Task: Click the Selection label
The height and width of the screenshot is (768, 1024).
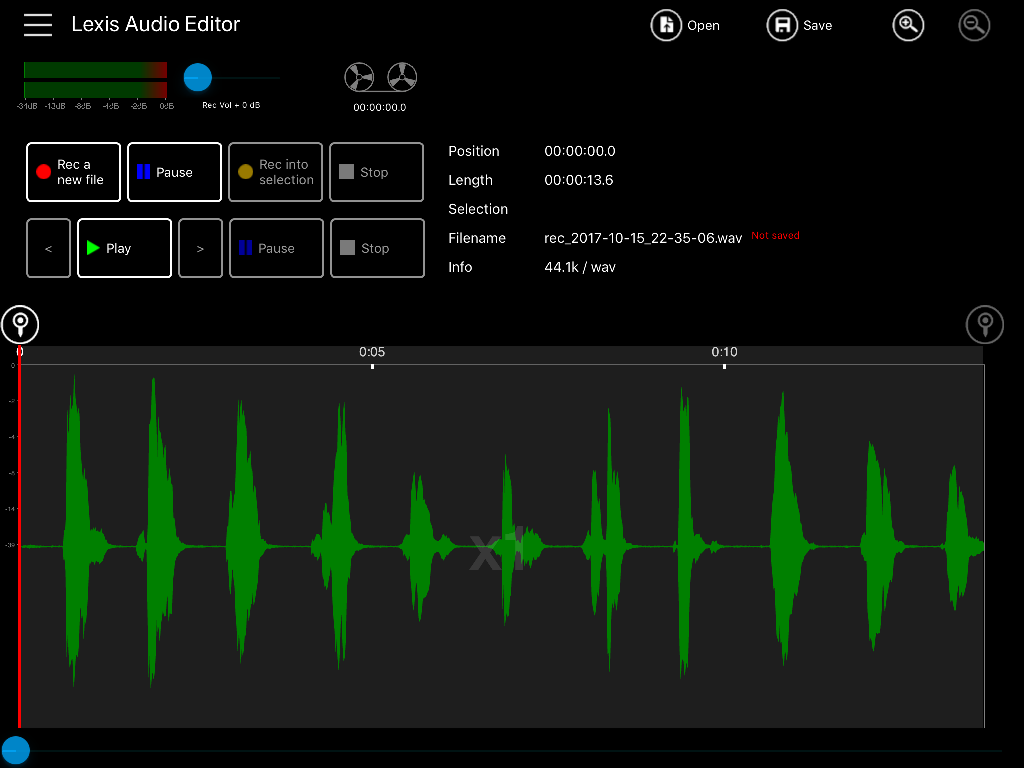Action: pyautogui.click(x=478, y=209)
